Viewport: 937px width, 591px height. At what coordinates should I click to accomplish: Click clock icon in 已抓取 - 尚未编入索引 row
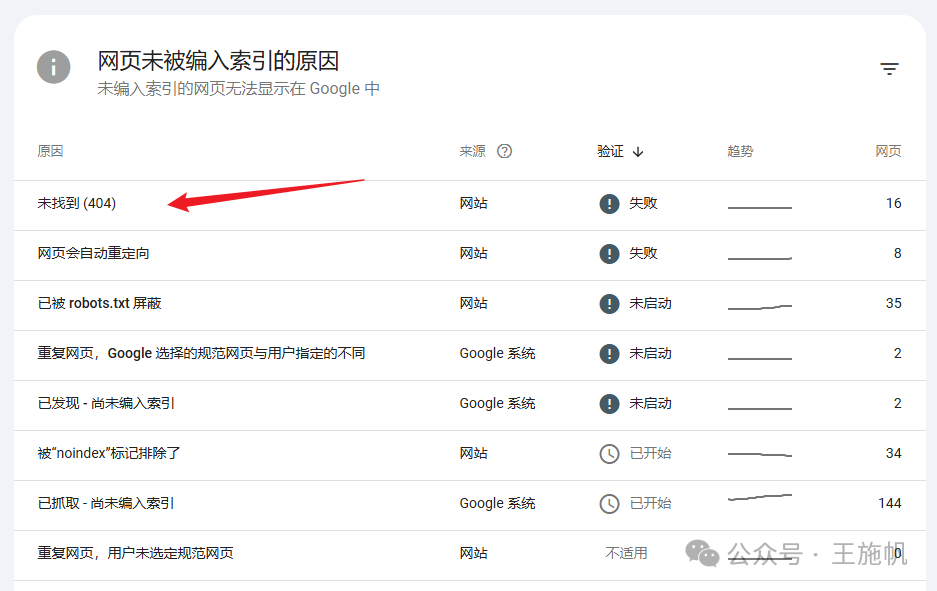609,504
